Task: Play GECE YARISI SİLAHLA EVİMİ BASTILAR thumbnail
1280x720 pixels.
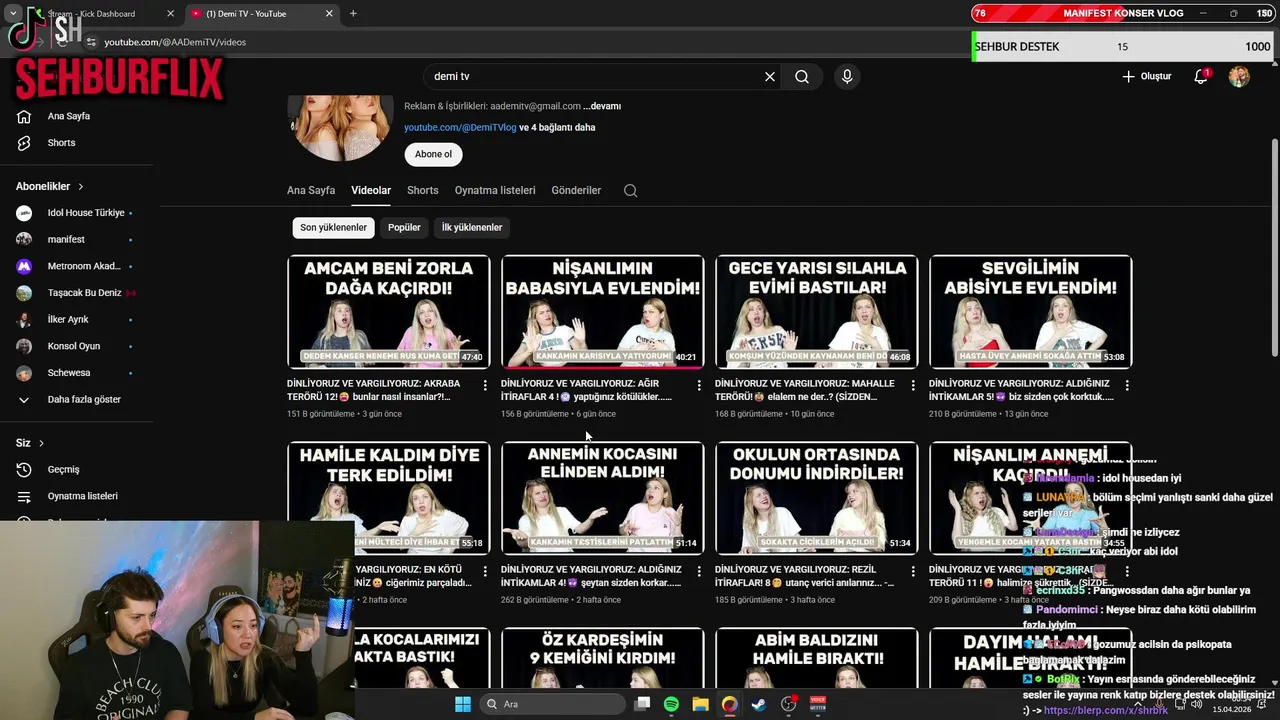Action: (816, 312)
